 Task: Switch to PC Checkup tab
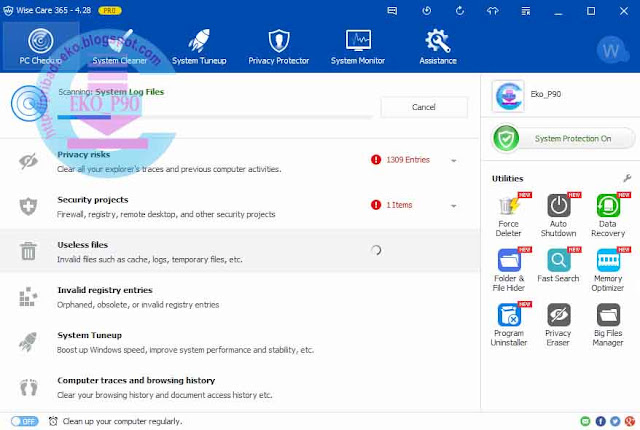coord(41,46)
